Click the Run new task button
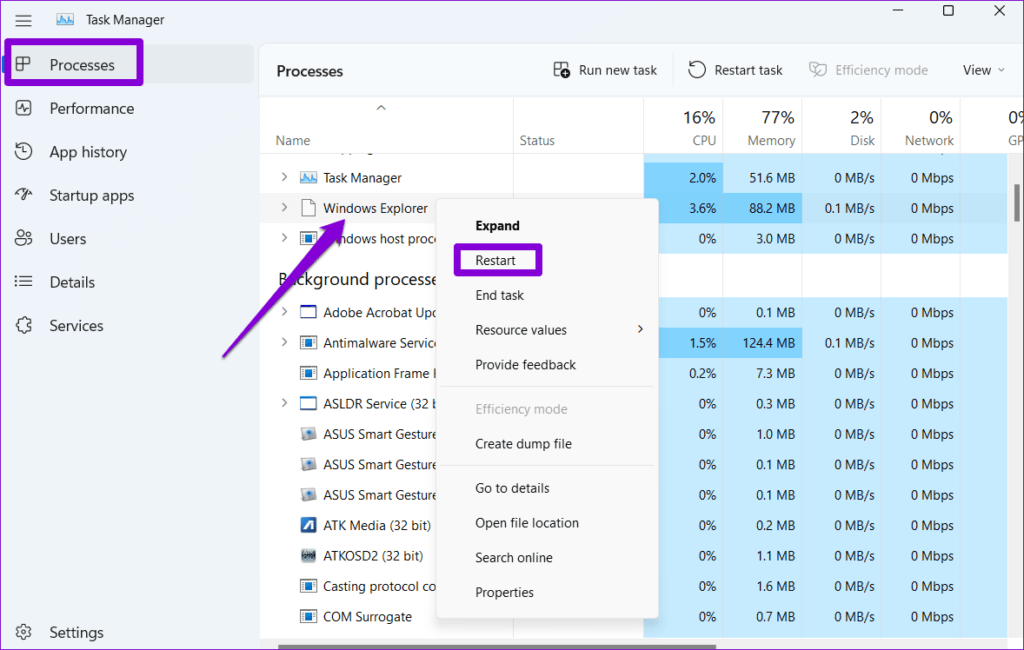Image resolution: width=1024 pixels, height=650 pixels. point(604,69)
